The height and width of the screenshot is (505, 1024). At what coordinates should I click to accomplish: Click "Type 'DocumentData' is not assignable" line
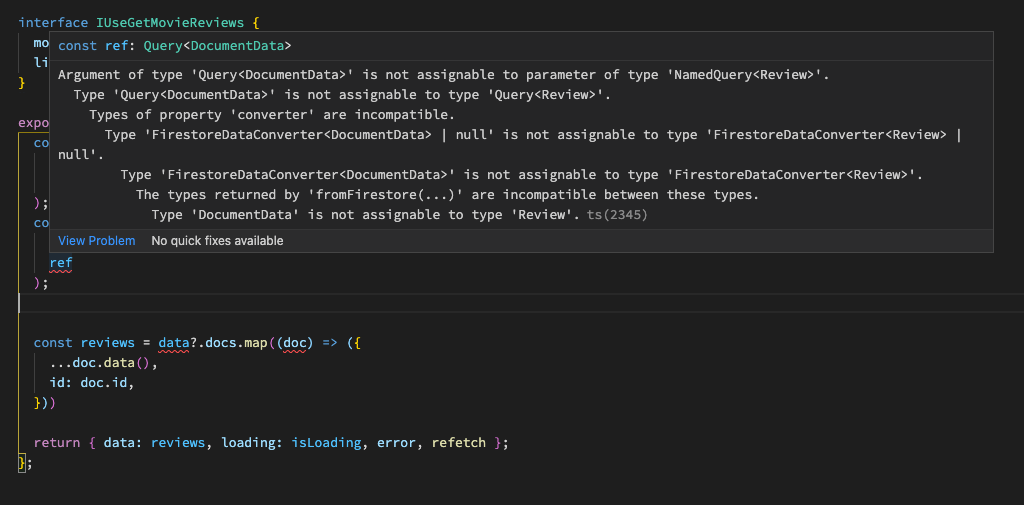pos(366,214)
